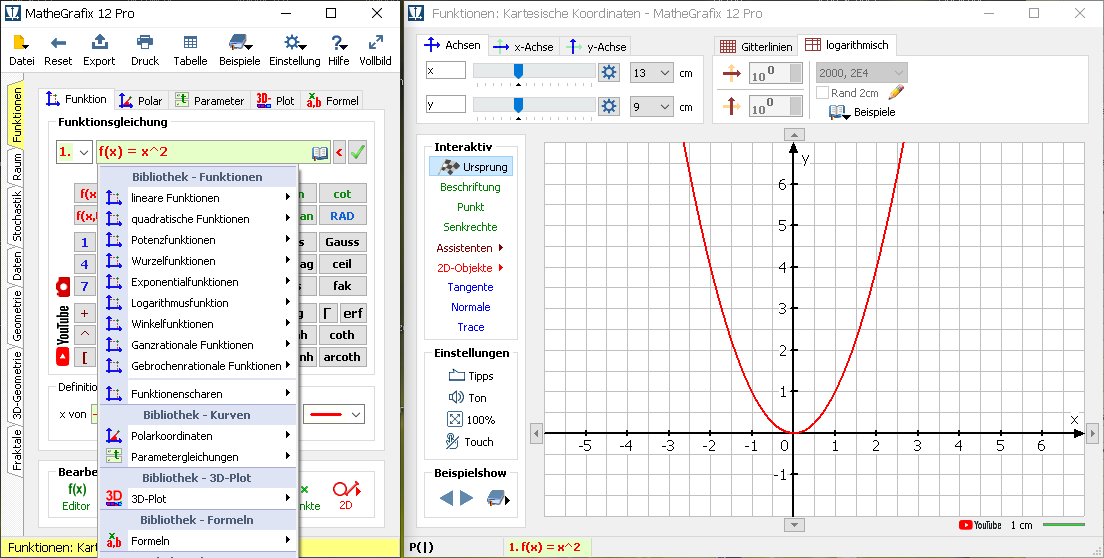Click the horizontal logarithmic arrow icon
The width and height of the screenshot is (1104, 558).
click(732, 73)
